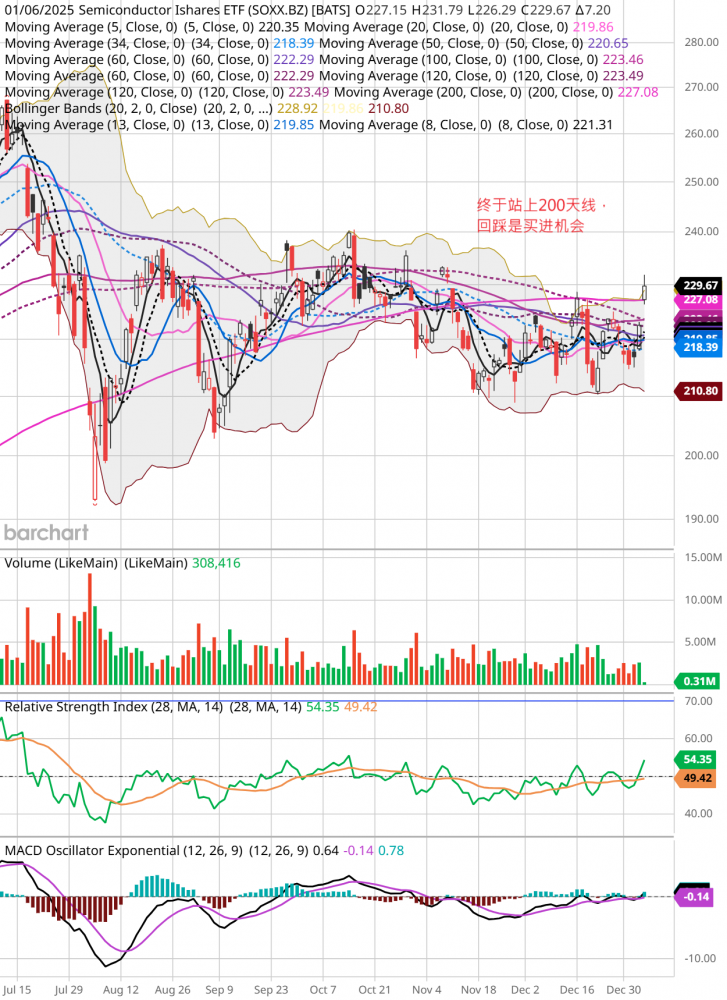Image resolution: width=727 pixels, height=1000 pixels.
Task: Click the purple -0.14 MACD tag on axis
Action: tap(695, 897)
